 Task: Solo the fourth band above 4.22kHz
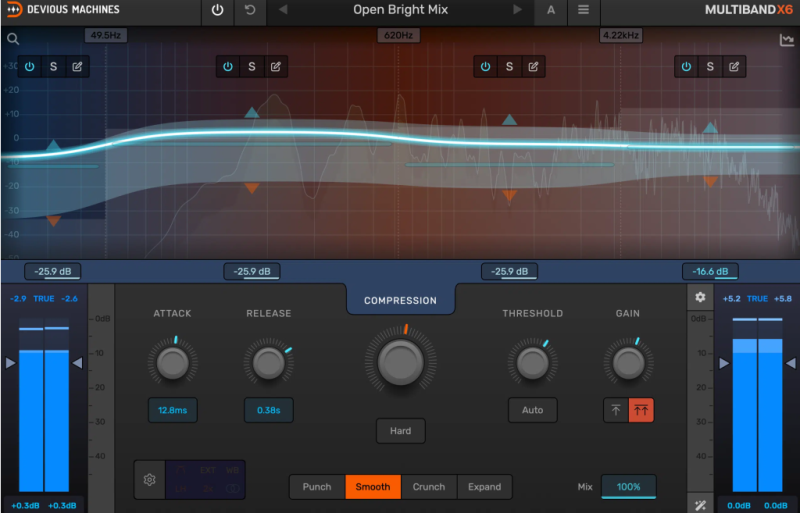tap(710, 67)
